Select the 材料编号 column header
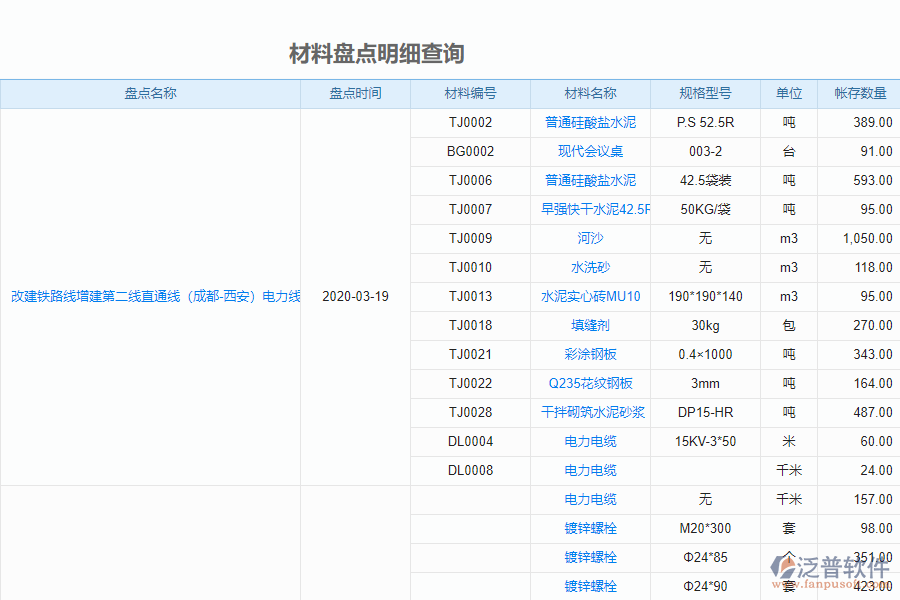The width and height of the screenshot is (900, 600). [470, 93]
